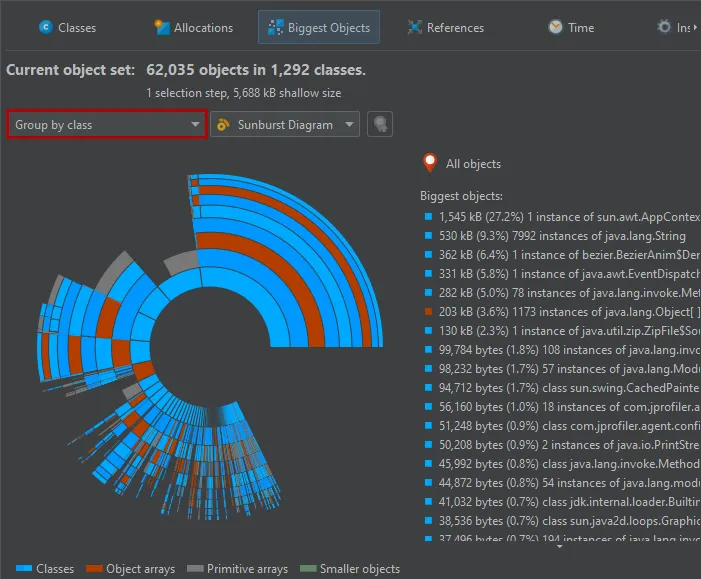Click the Classes tab blue C icon
Image resolution: width=701 pixels, height=579 pixels.
pos(46,27)
